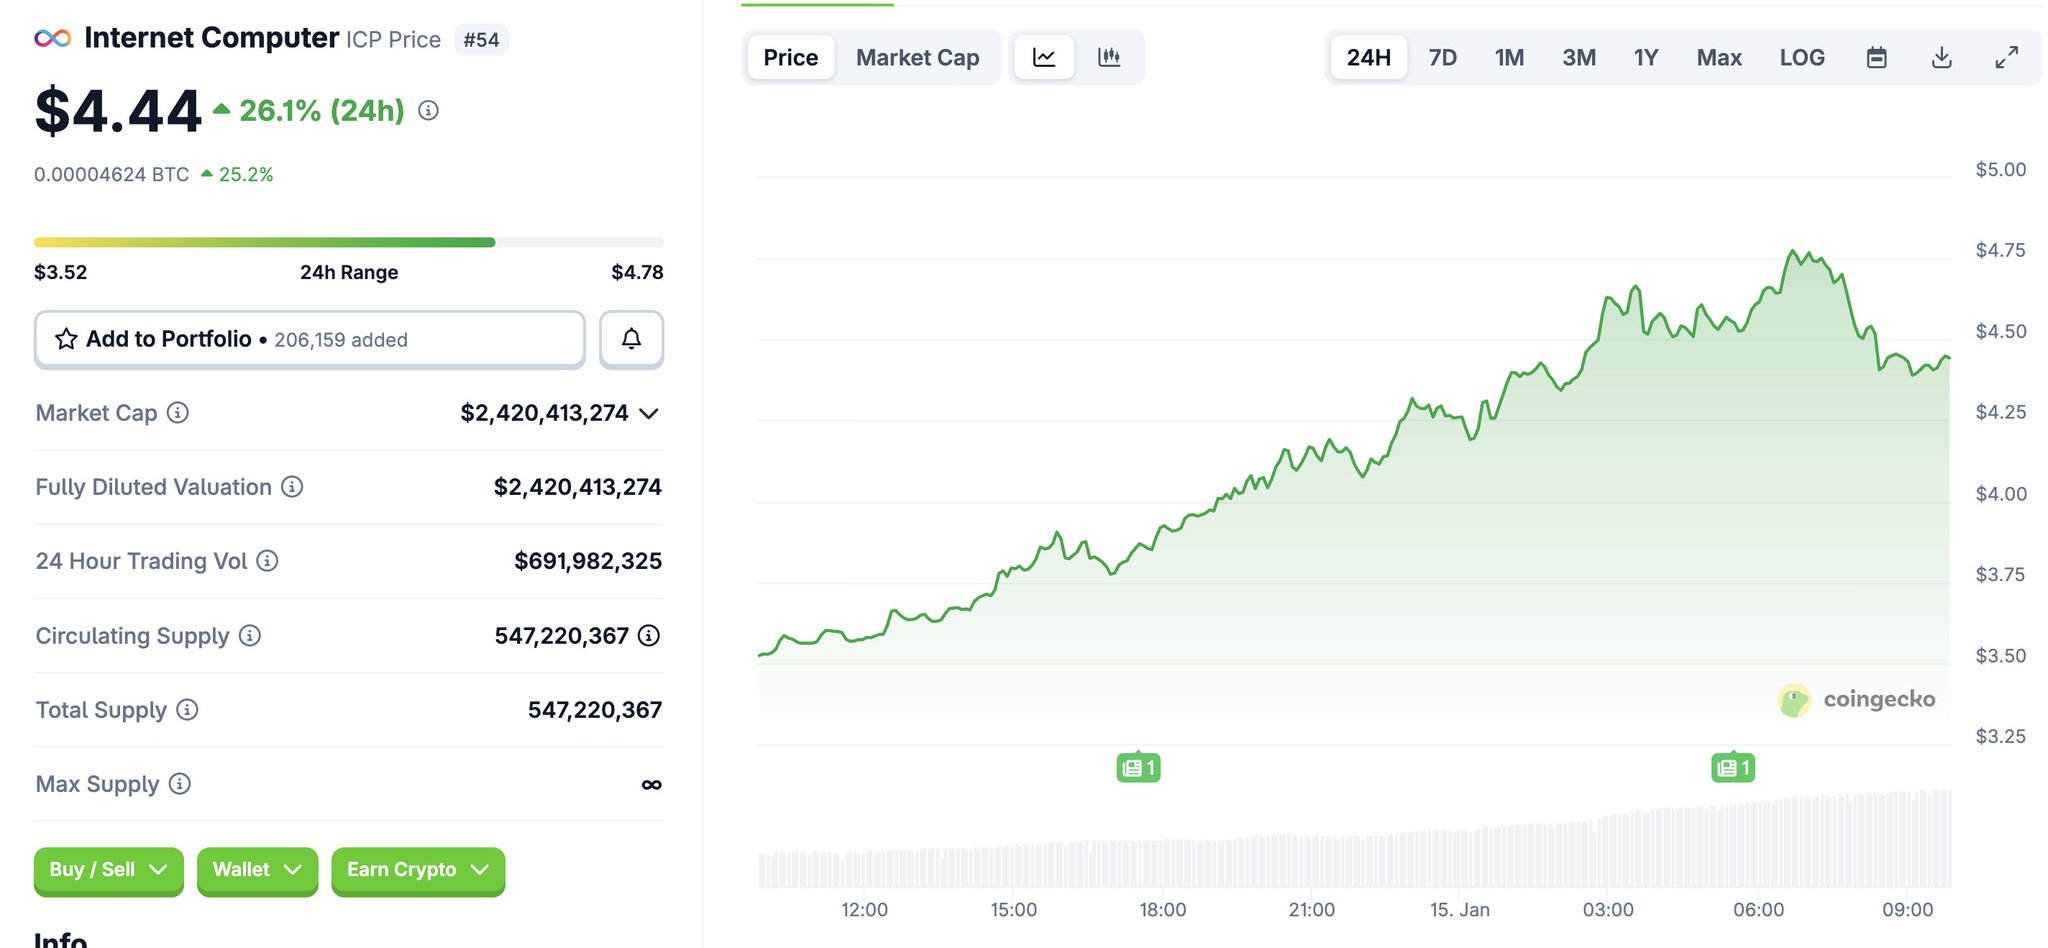Click the 24h Range progress bar
Viewport: 2048px width, 948px height.
pos(348,242)
